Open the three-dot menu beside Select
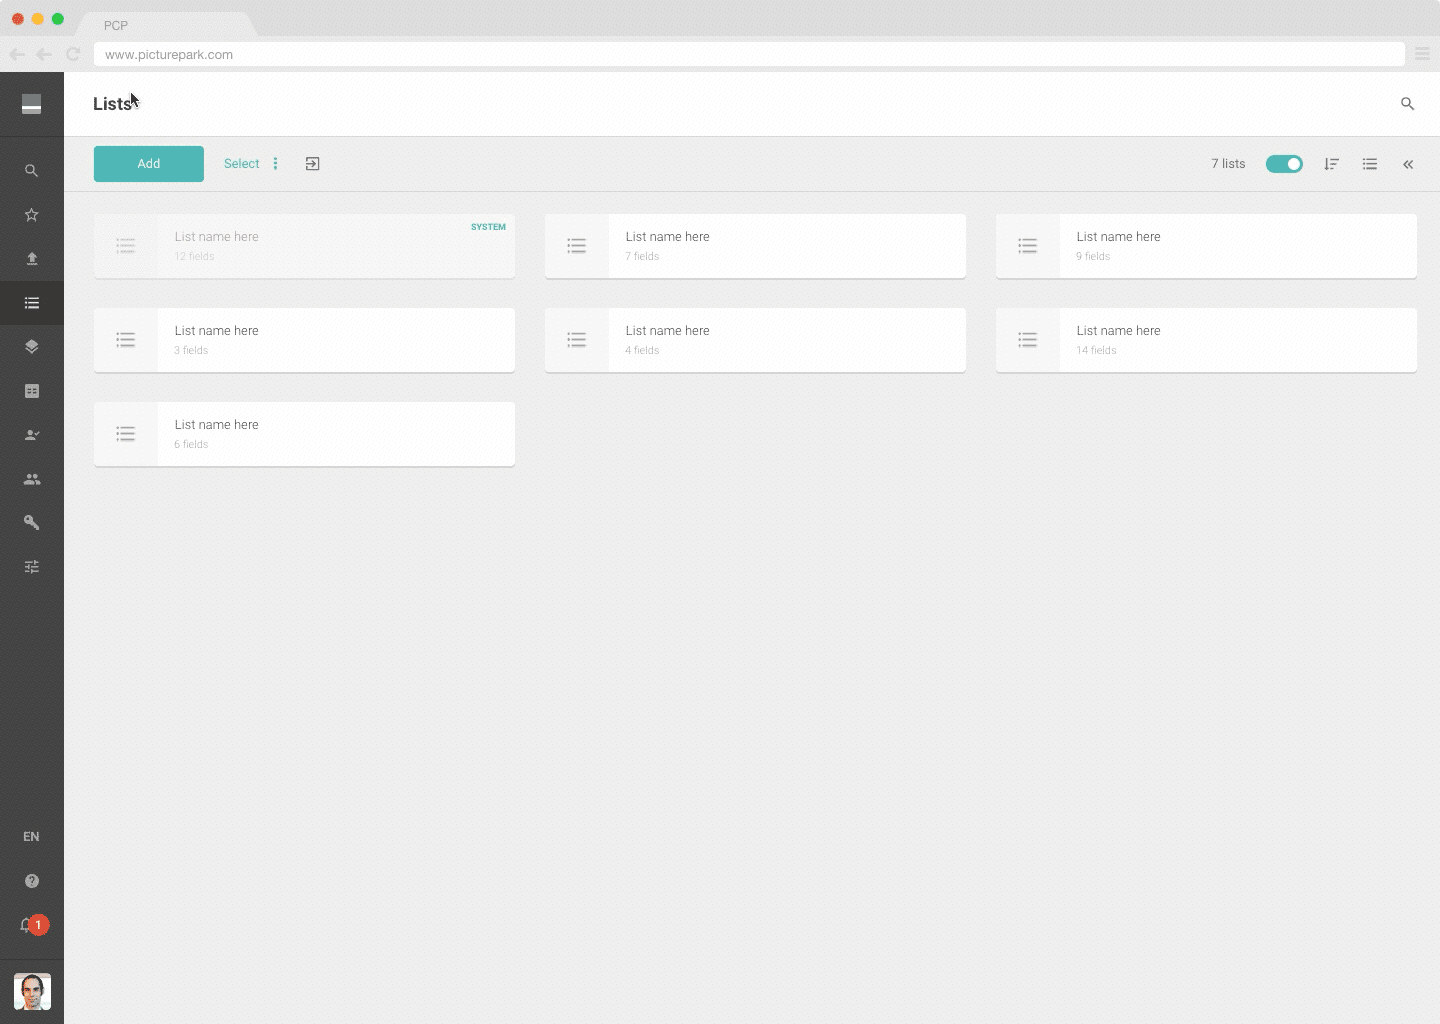This screenshot has width=1440, height=1024. click(276, 164)
